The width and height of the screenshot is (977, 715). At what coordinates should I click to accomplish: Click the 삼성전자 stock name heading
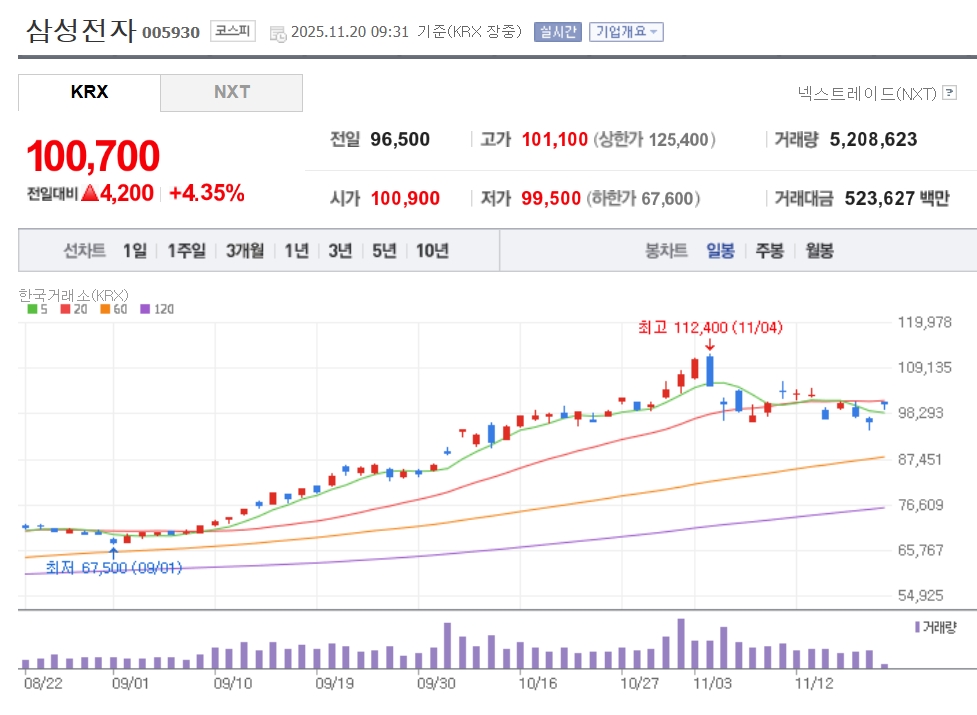[80, 30]
